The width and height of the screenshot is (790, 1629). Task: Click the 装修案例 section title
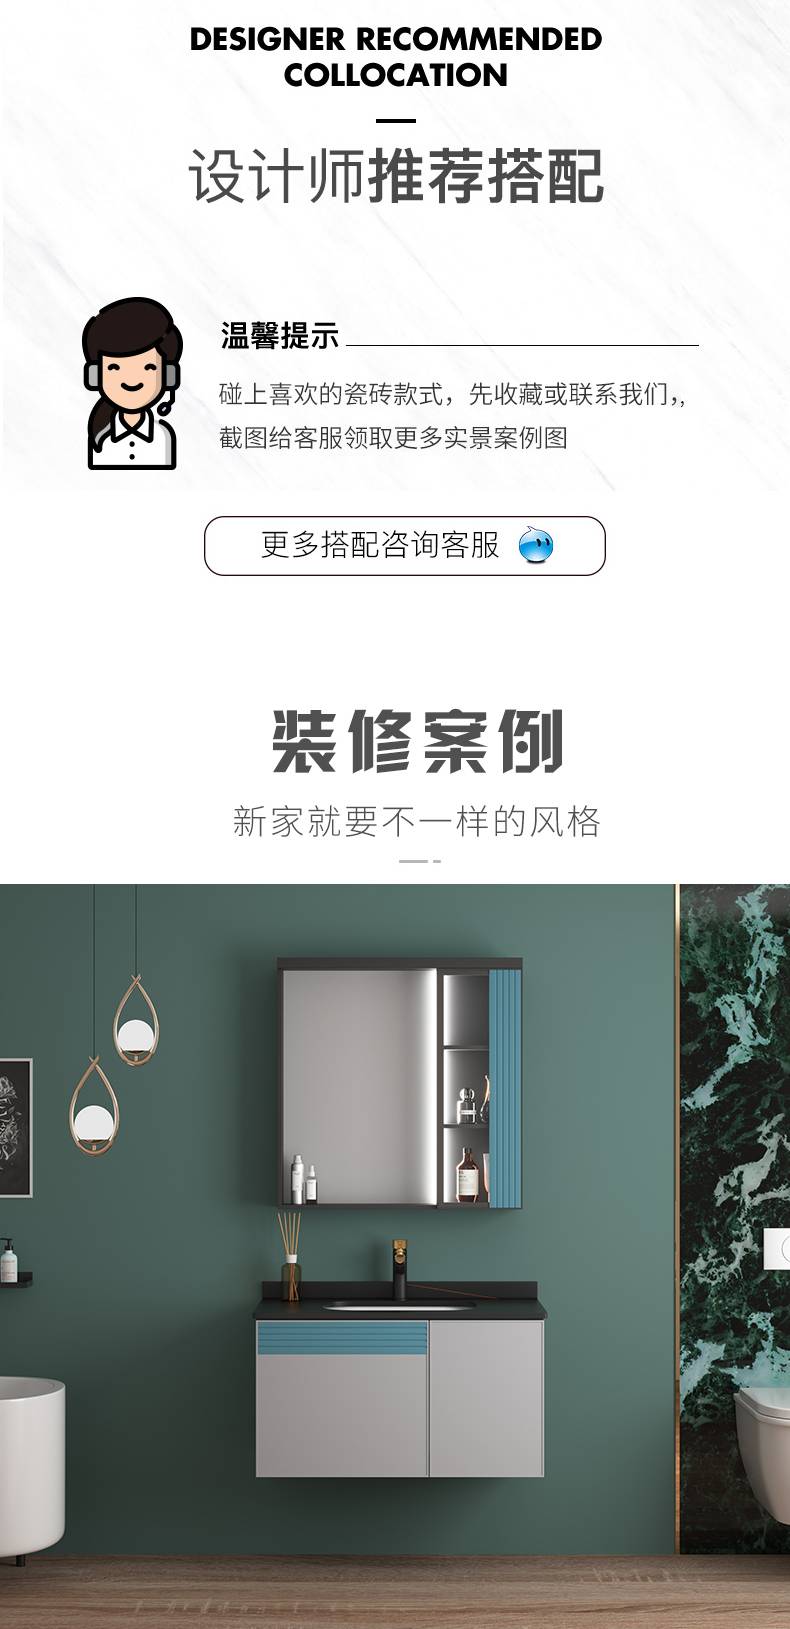418,741
